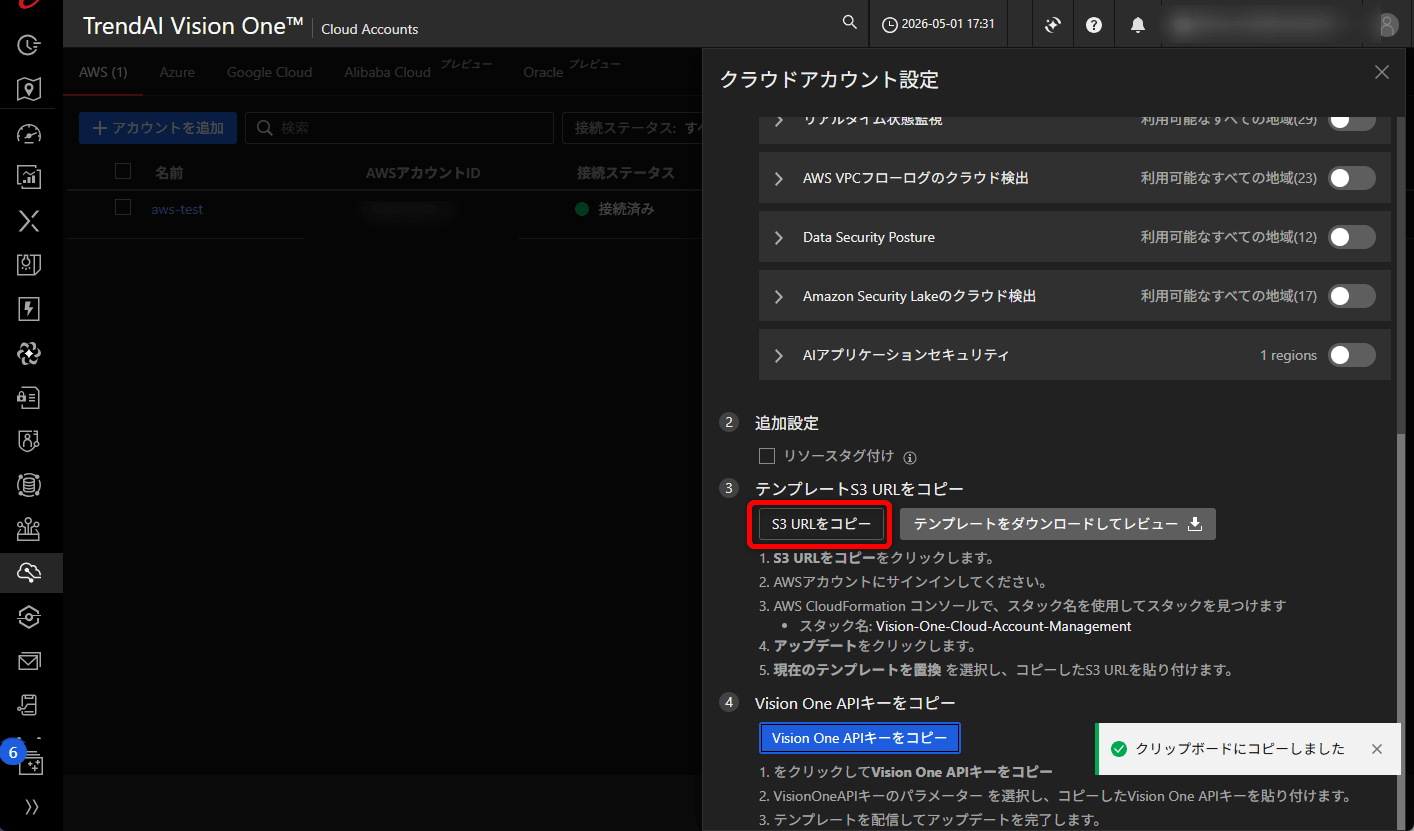Click the 名前 column header
Screen dimensions: 1414x831
coord(169,173)
